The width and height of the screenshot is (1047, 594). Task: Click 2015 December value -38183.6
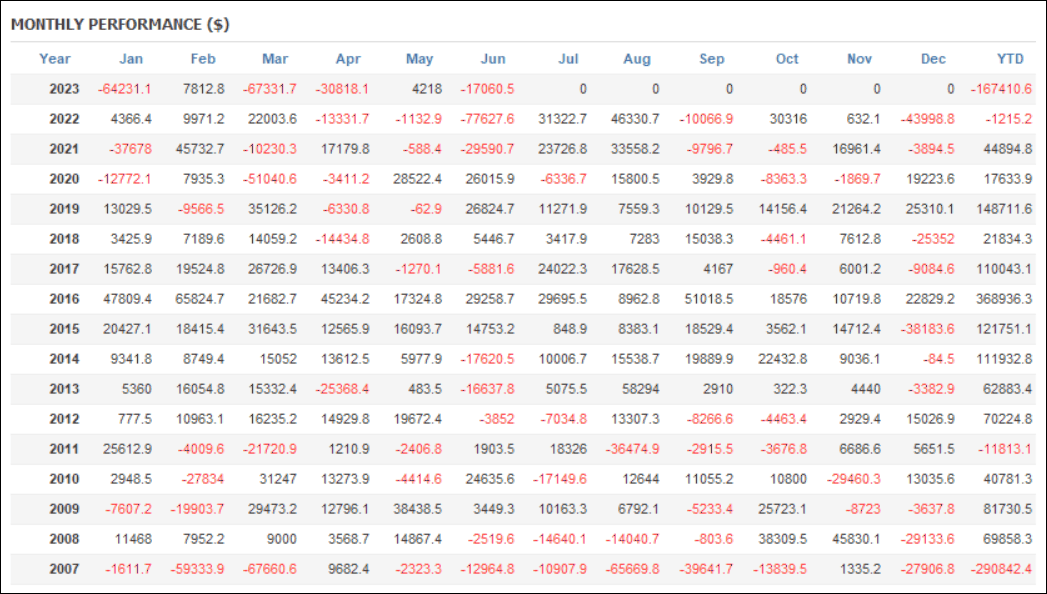[x=927, y=329]
